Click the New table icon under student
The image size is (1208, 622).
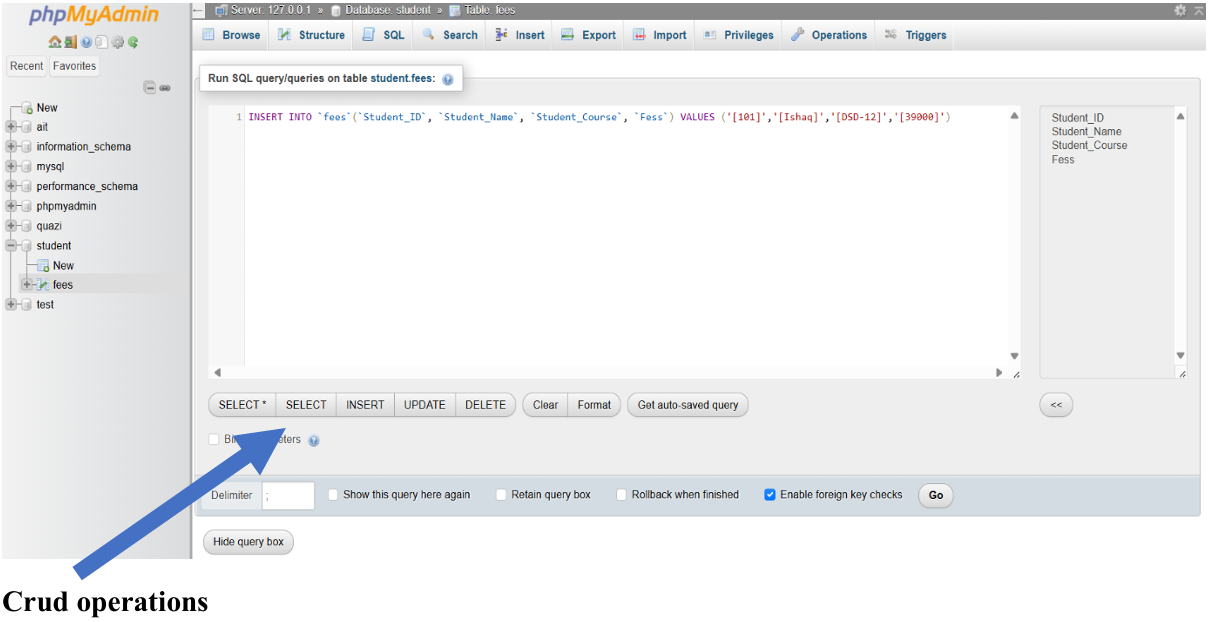click(x=43, y=266)
